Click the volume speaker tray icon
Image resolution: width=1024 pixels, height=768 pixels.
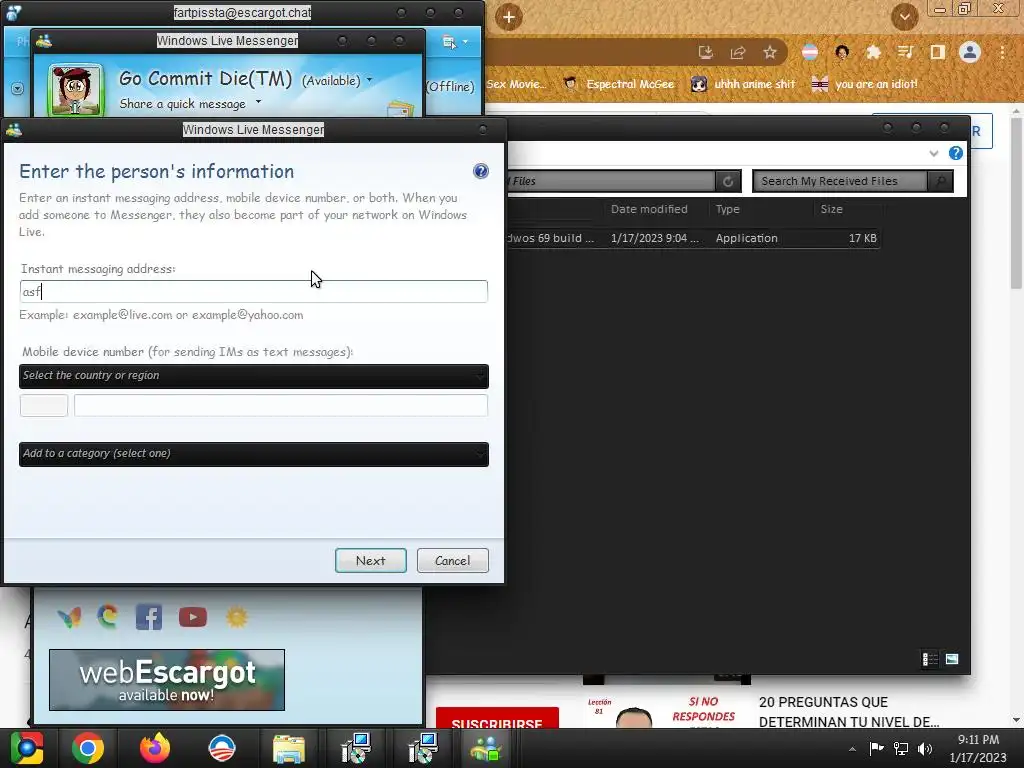point(925,748)
